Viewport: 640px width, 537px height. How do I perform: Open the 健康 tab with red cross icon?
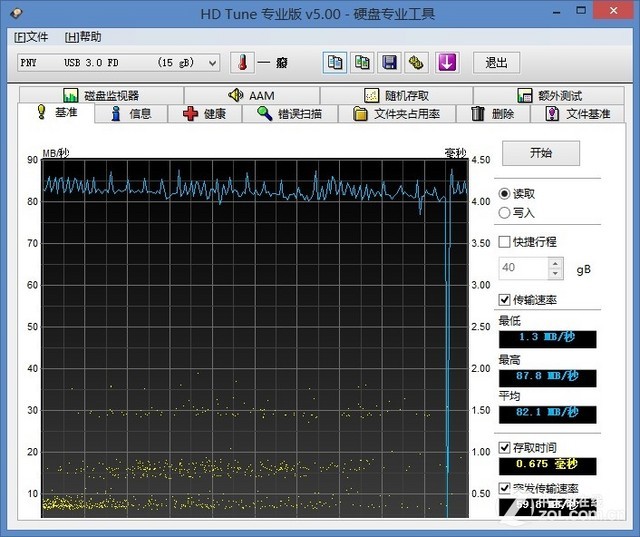(205, 114)
